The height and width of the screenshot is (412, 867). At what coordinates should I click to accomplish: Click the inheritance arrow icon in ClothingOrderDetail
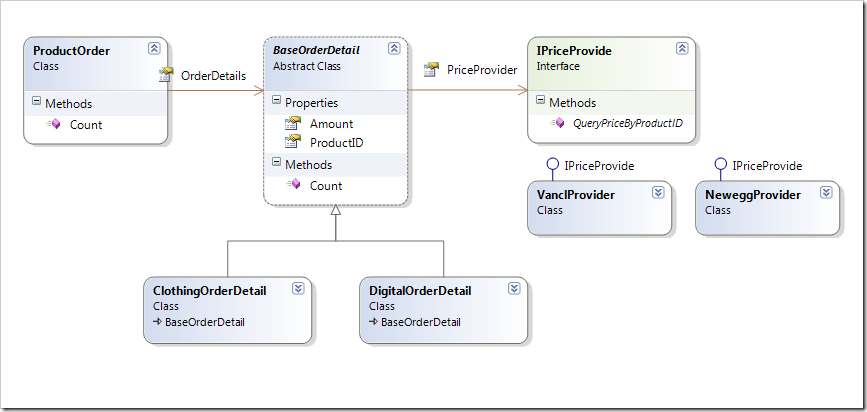(157, 322)
